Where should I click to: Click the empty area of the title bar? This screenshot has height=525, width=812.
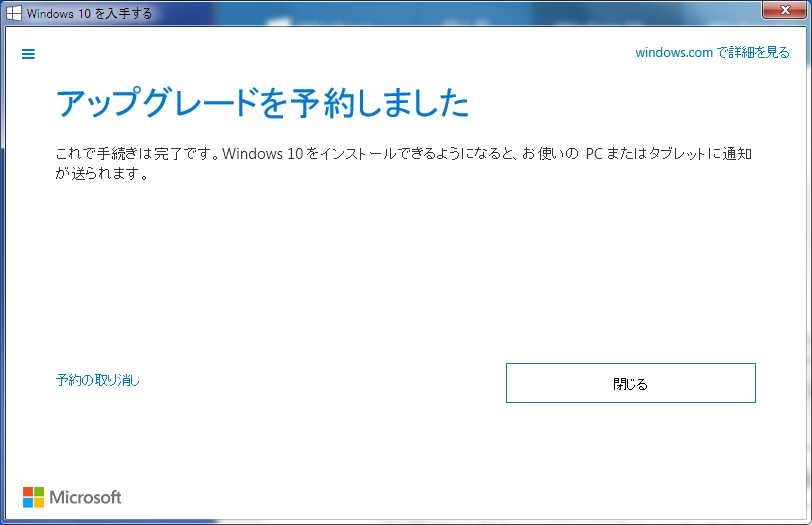(450, 13)
